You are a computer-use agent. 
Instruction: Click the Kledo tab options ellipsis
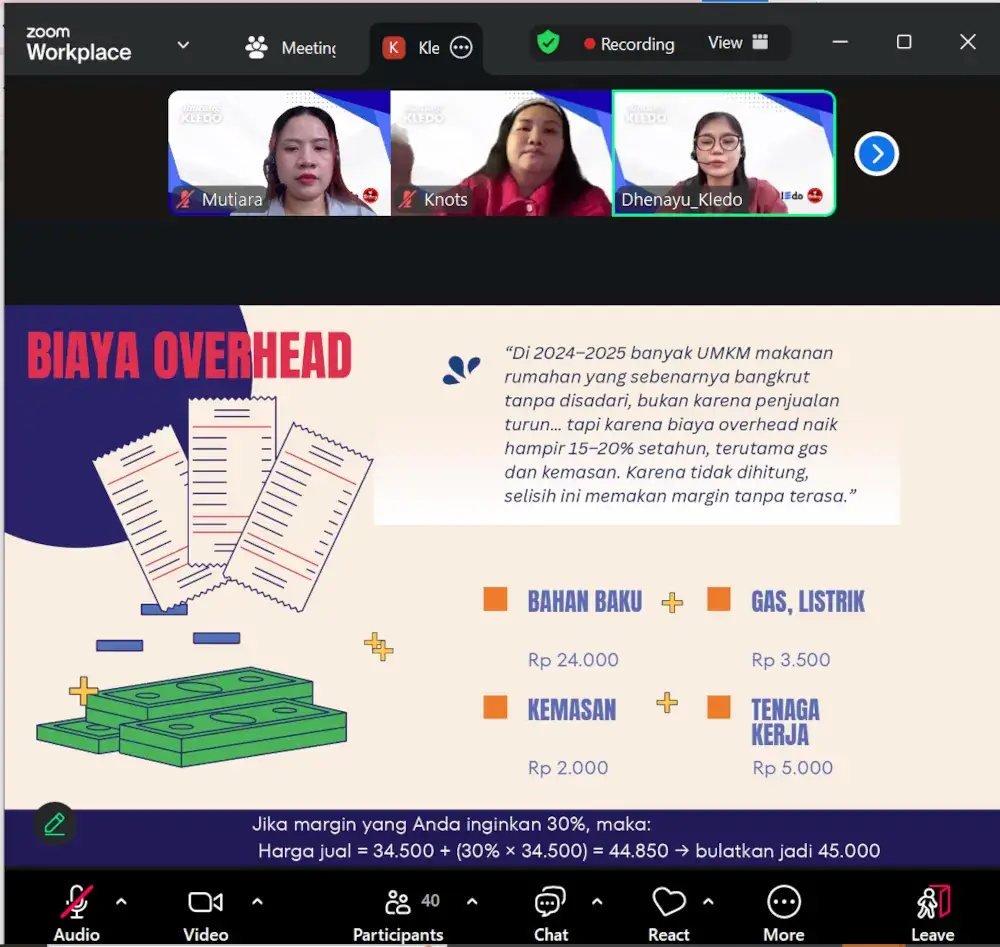click(461, 48)
